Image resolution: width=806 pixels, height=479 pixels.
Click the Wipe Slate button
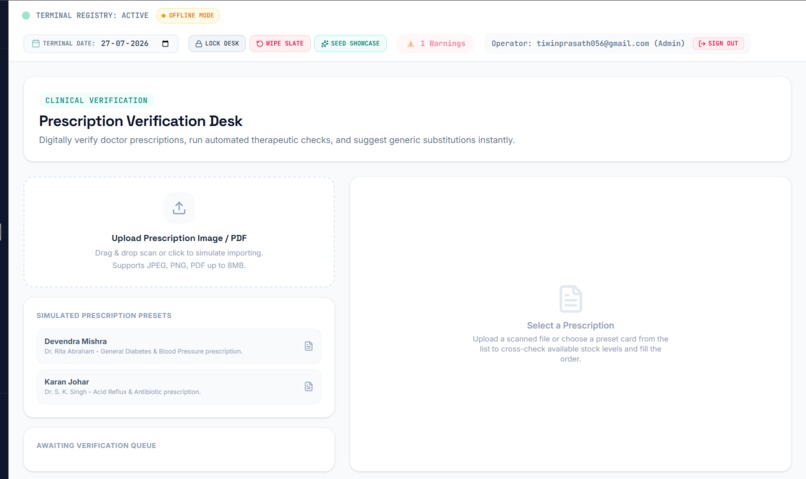click(280, 44)
